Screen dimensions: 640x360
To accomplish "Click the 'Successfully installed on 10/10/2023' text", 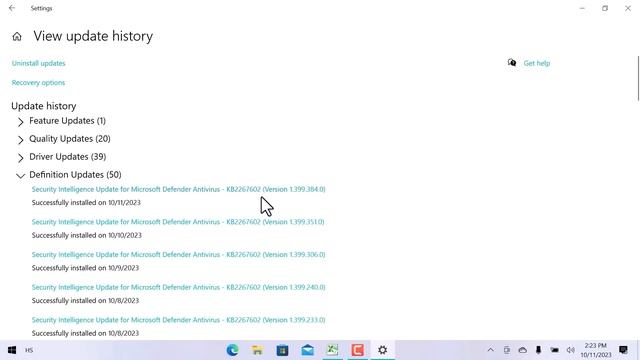I will pyautogui.click(x=87, y=236).
